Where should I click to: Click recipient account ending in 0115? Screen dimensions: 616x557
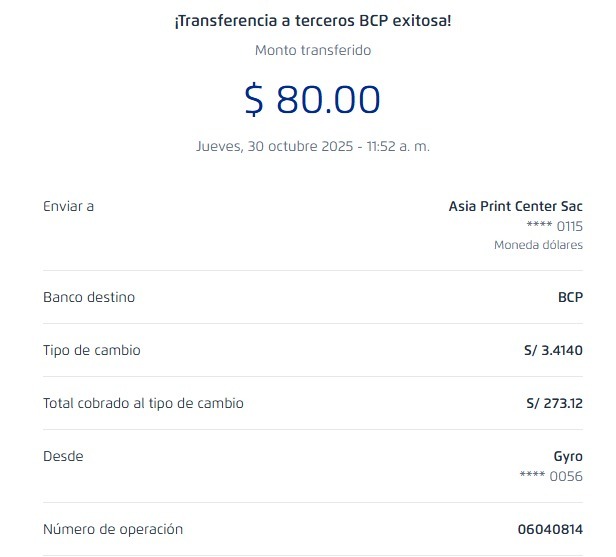(x=554, y=226)
